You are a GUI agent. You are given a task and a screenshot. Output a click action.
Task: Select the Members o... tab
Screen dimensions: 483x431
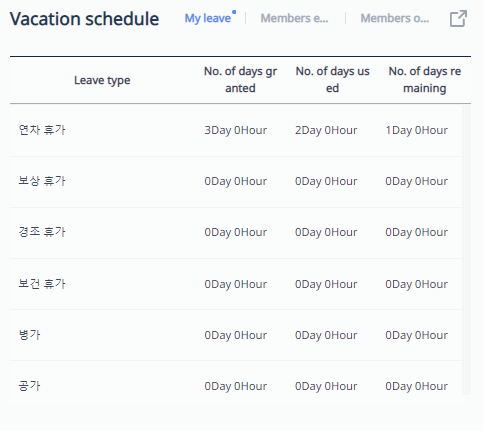395,18
